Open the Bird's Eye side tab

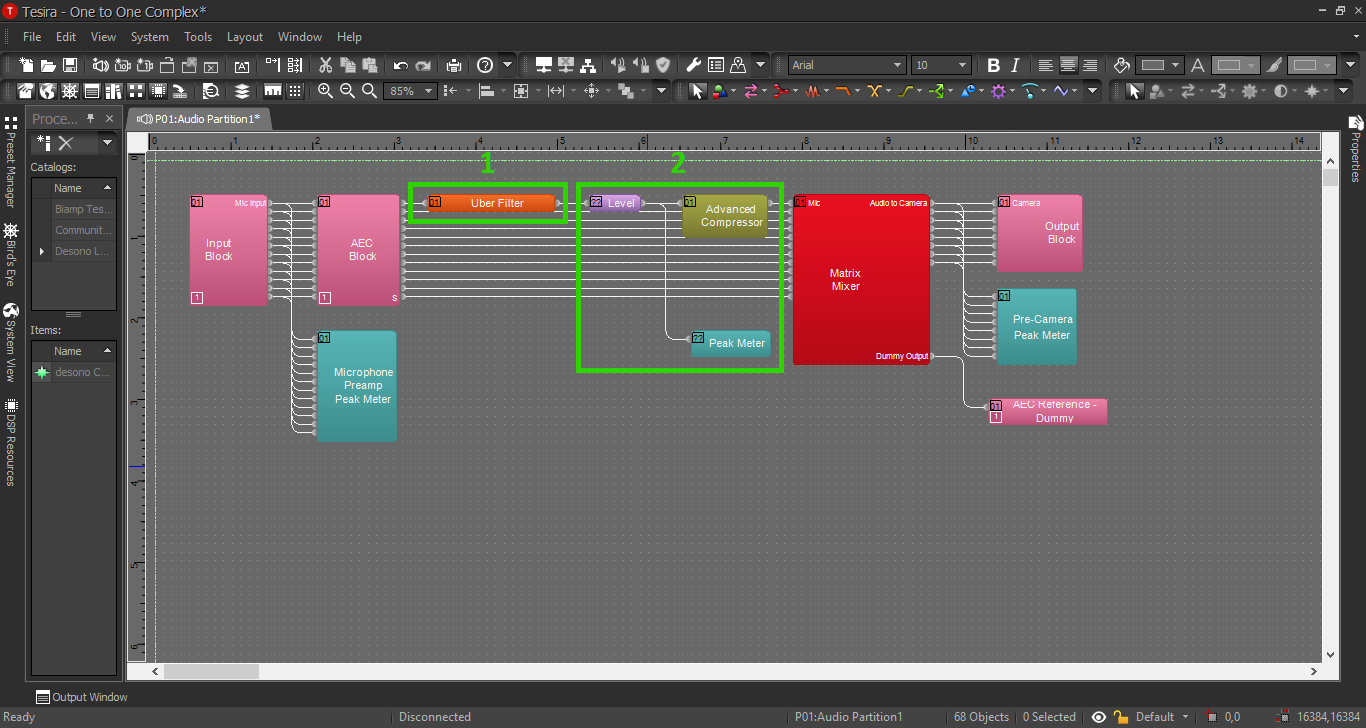pyautogui.click(x=10, y=254)
